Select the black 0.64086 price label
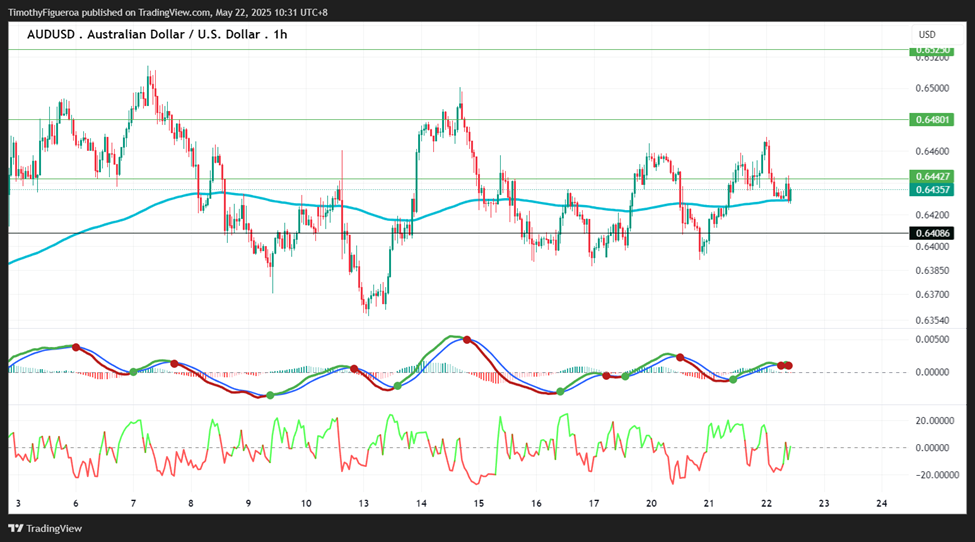 tap(931, 233)
